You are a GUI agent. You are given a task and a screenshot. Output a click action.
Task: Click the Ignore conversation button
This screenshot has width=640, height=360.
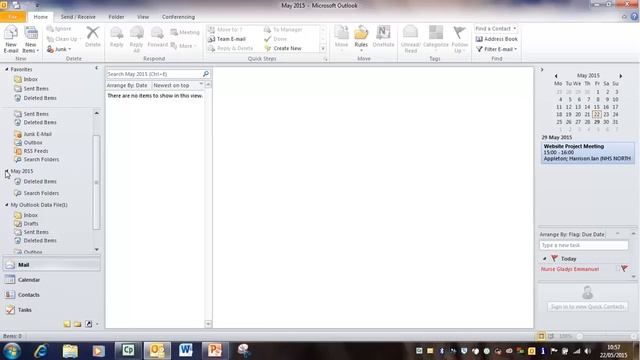pyautogui.click(x=59, y=29)
